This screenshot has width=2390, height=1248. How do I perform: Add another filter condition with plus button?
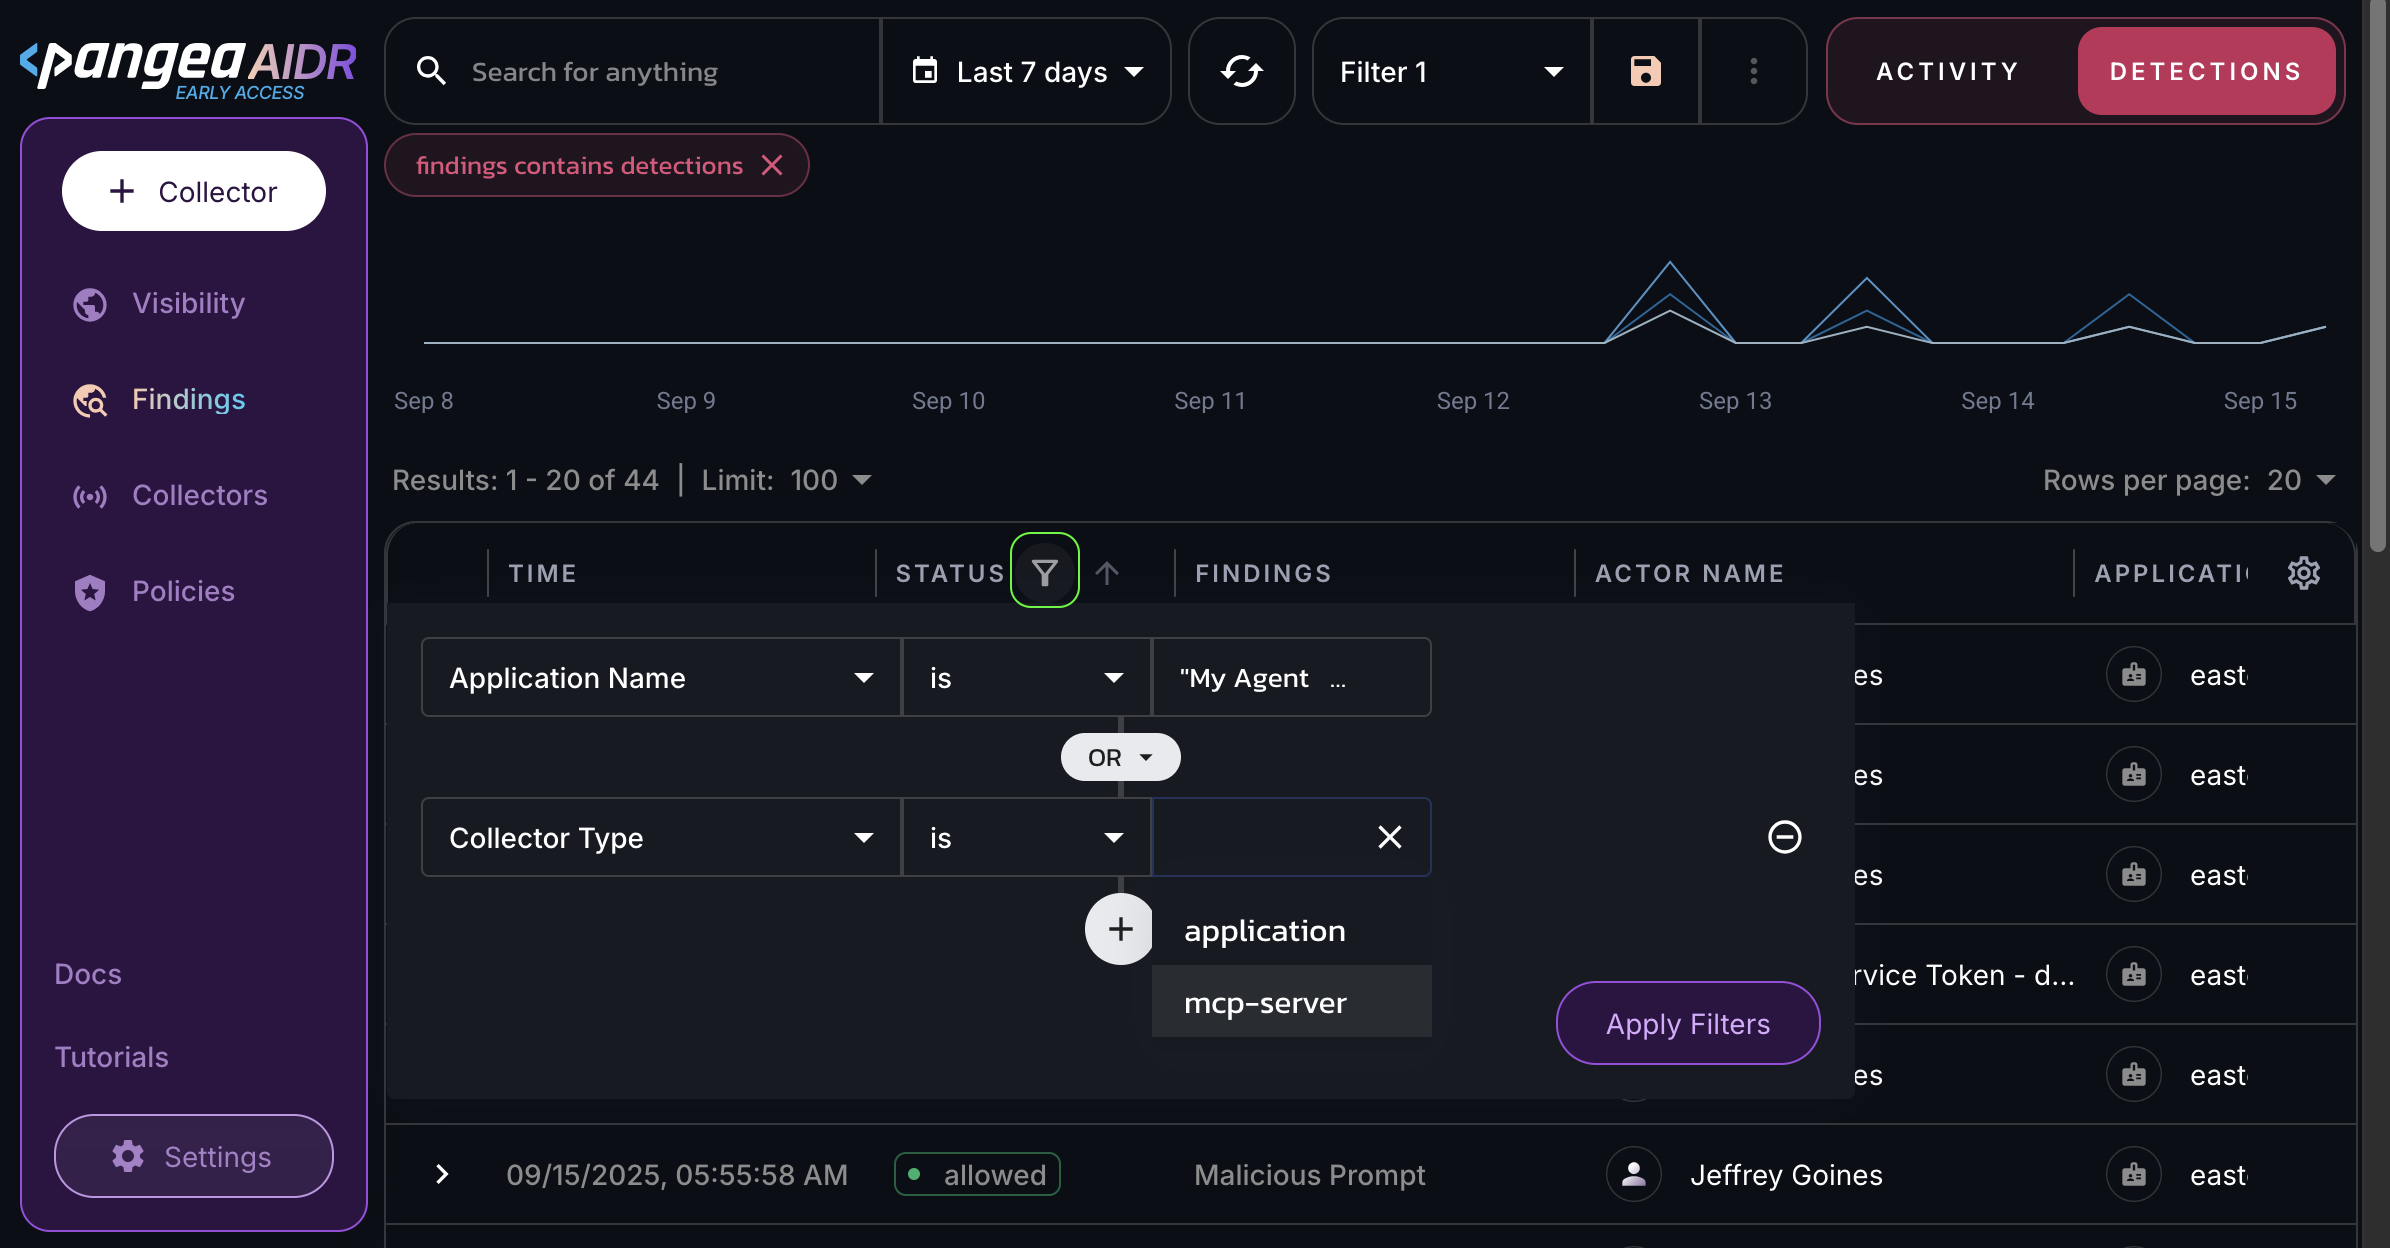pyautogui.click(x=1120, y=929)
